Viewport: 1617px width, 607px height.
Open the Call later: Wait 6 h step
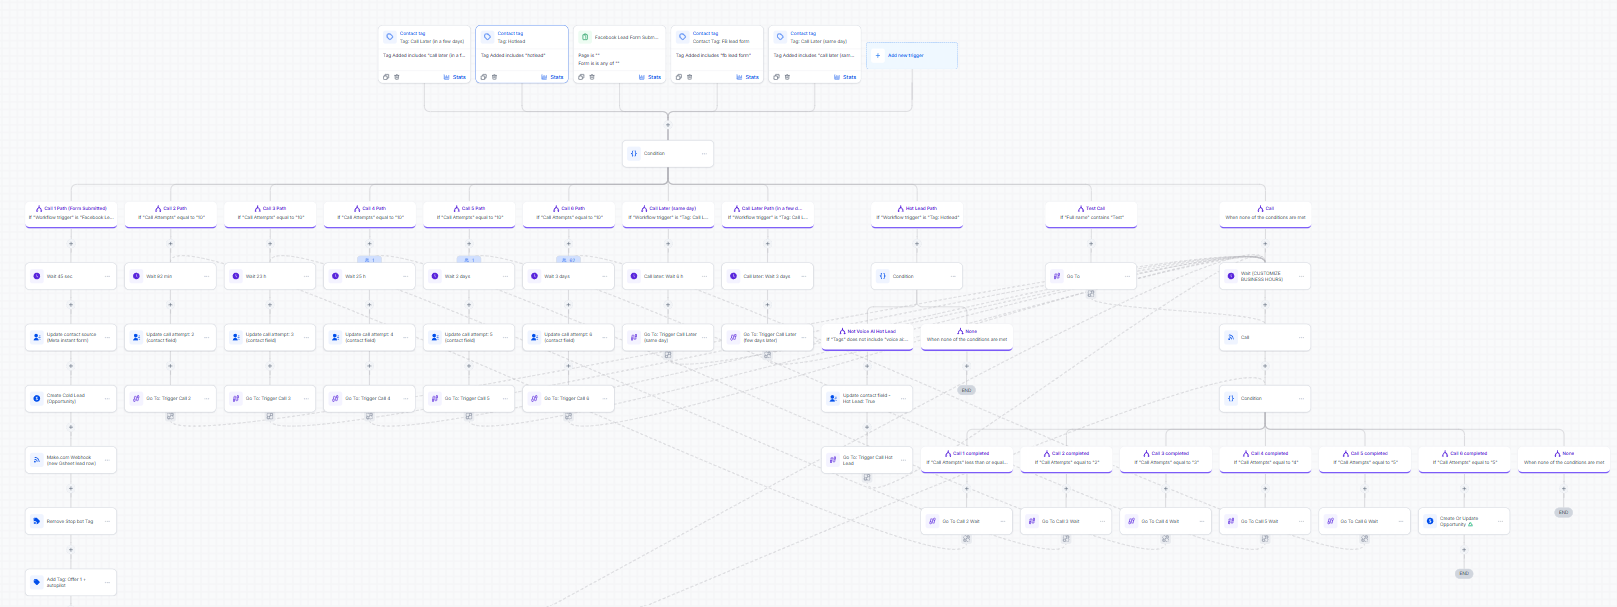[668, 276]
